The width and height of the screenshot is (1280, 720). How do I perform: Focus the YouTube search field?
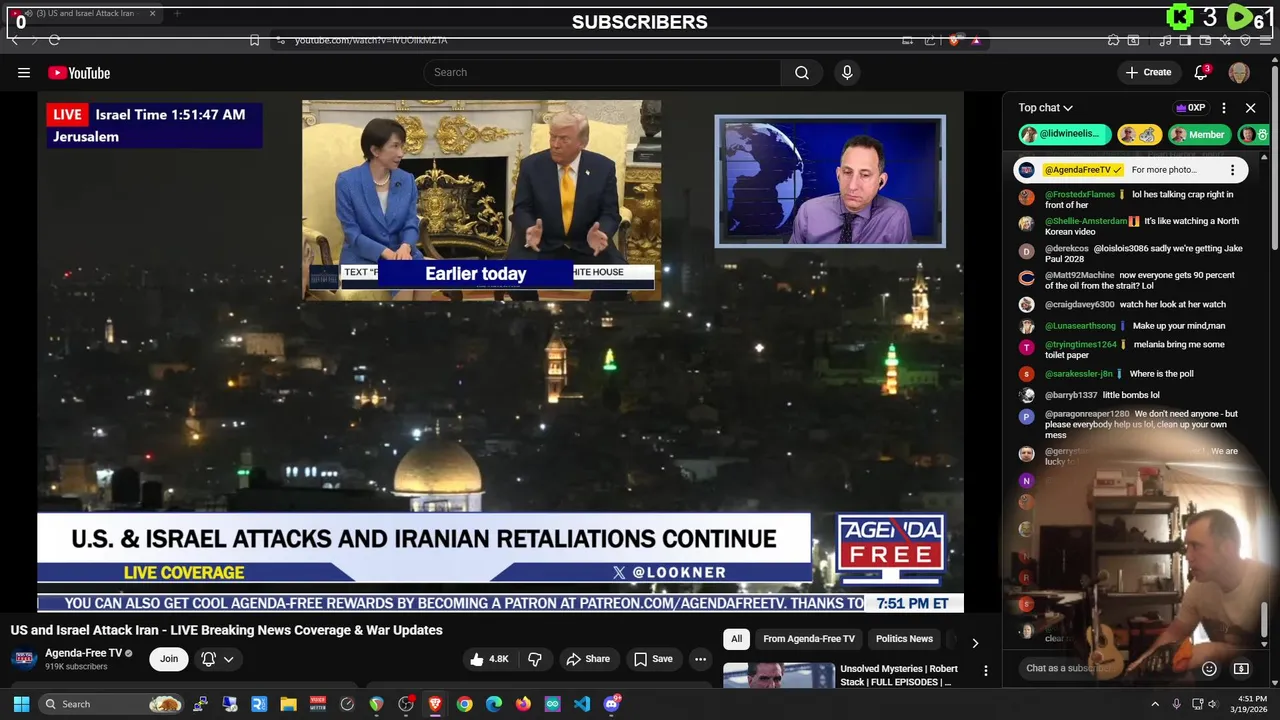click(x=602, y=72)
